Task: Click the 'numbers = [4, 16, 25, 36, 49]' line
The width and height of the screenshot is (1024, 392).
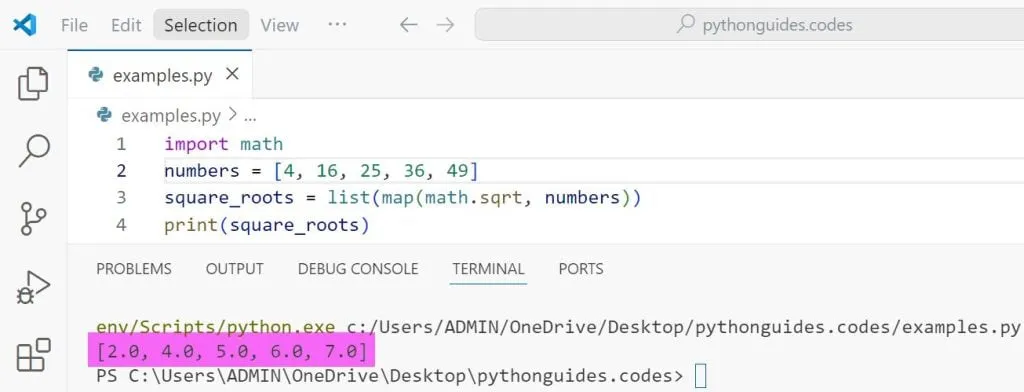Action: coord(321,171)
